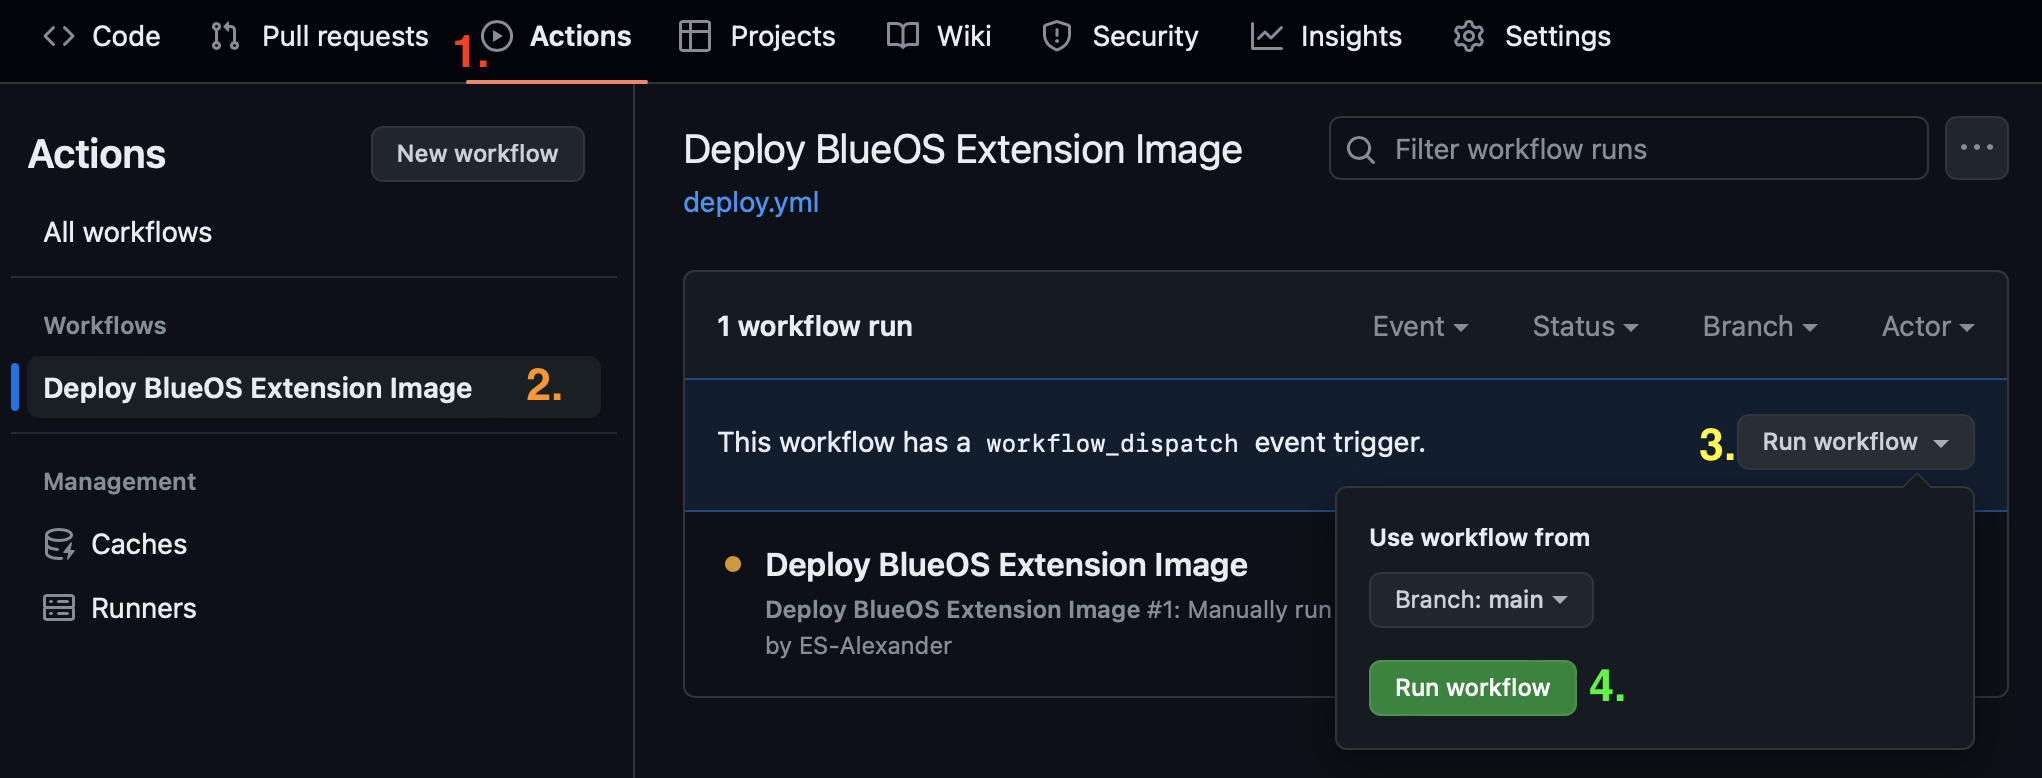Expand the Event filter dropdown
Viewport: 2042px width, 778px height.
pos(1420,326)
